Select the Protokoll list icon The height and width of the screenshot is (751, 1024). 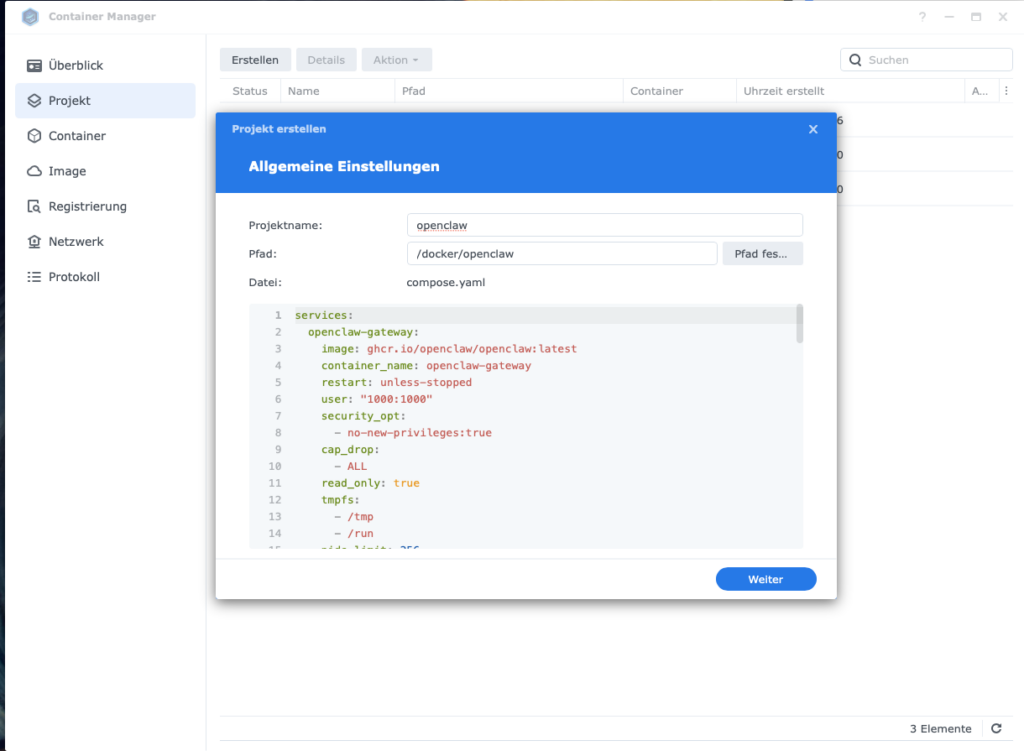point(34,277)
